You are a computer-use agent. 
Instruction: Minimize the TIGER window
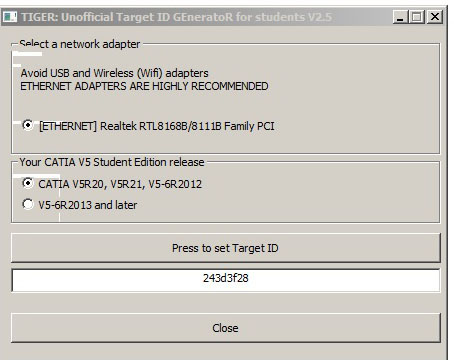(x=400, y=17)
